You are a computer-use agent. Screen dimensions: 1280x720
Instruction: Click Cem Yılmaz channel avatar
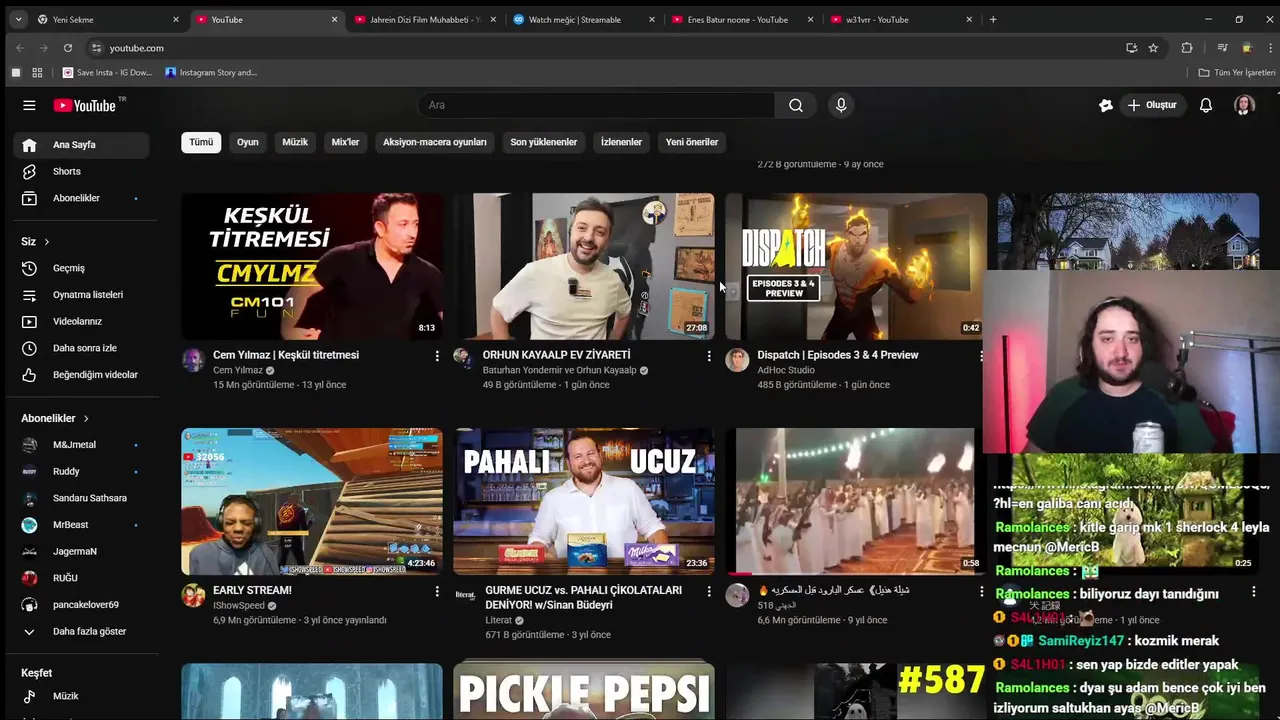click(x=193, y=360)
